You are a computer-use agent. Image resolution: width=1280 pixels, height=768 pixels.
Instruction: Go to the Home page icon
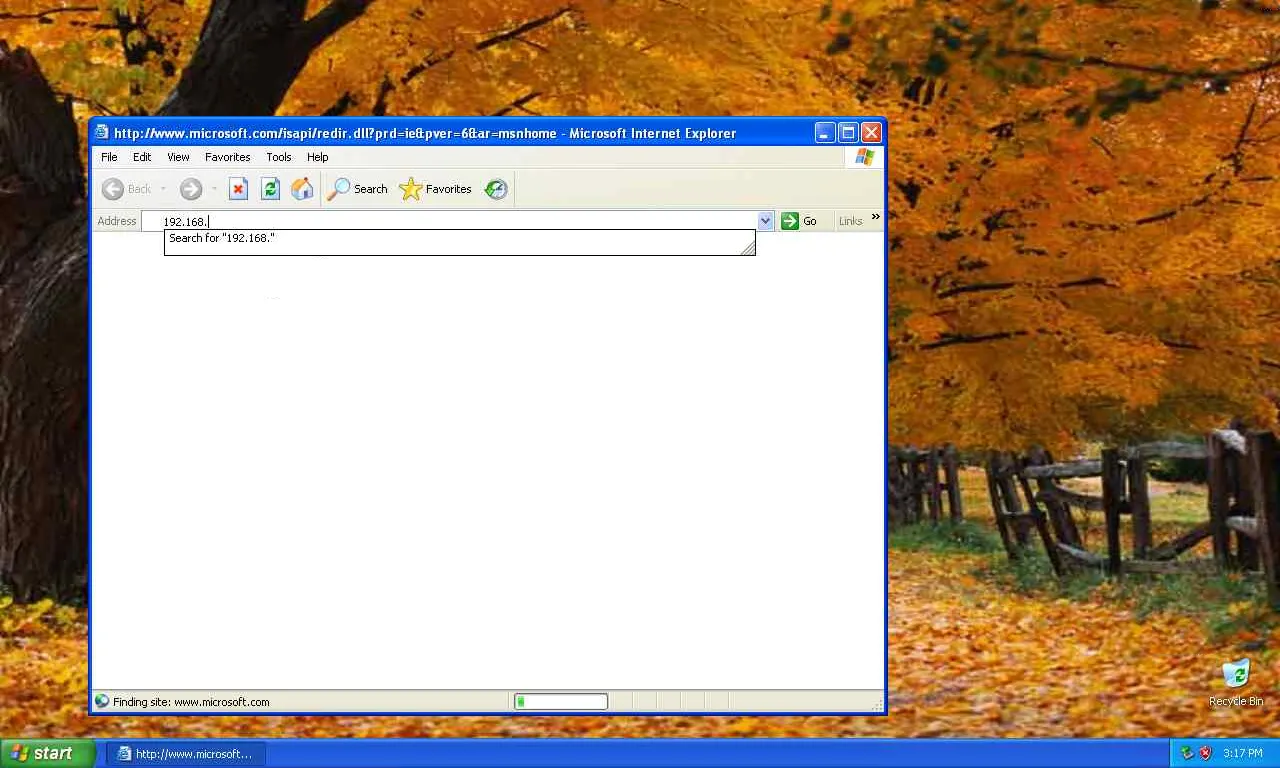click(302, 189)
